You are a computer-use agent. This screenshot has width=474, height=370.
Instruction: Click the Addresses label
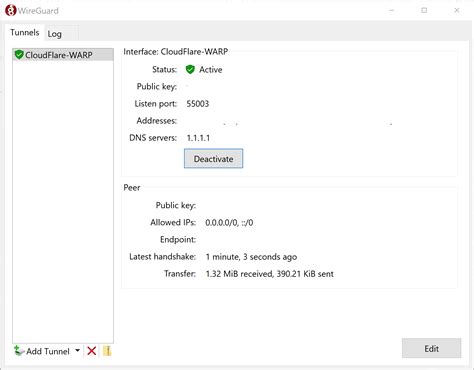(157, 121)
